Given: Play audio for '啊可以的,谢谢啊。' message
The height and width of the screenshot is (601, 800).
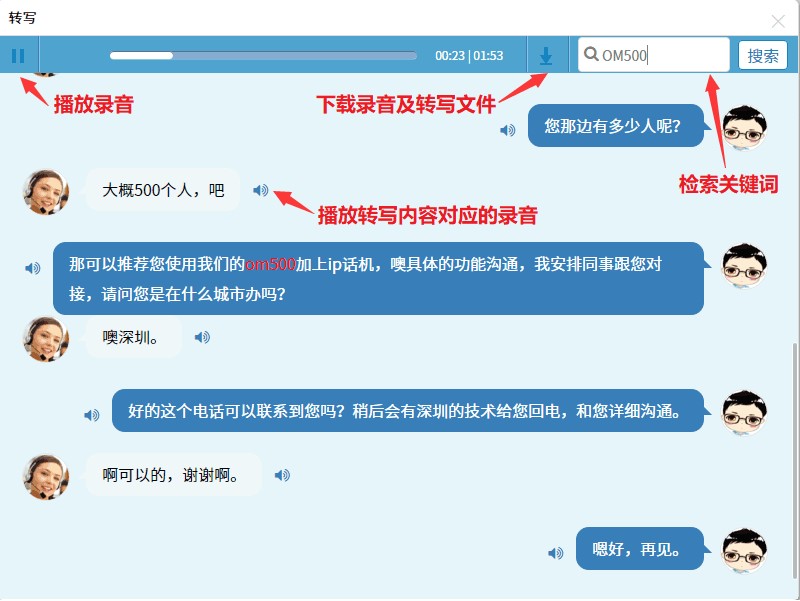Looking at the screenshot, I should [x=282, y=476].
